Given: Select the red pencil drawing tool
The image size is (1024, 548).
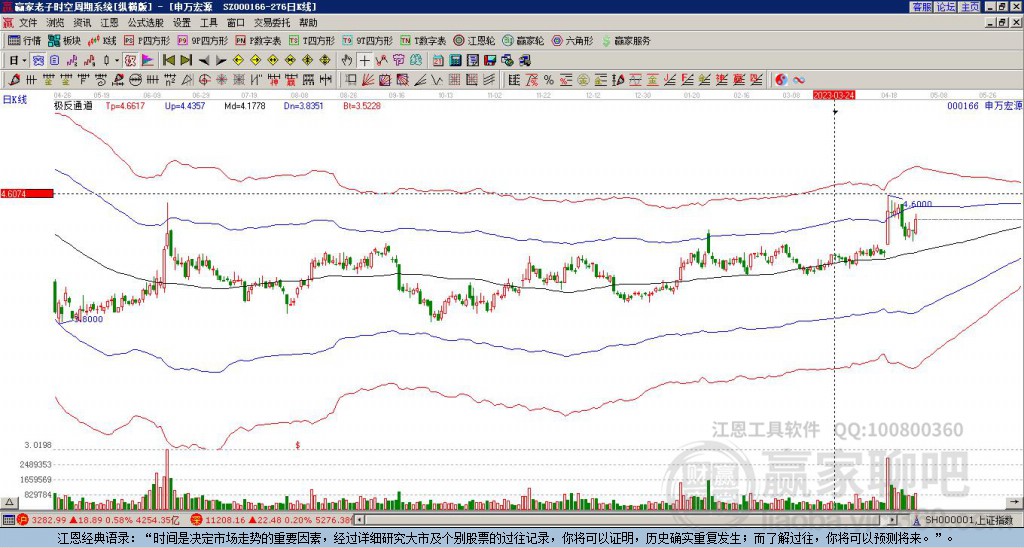Looking at the screenshot, I should (x=13, y=80).
